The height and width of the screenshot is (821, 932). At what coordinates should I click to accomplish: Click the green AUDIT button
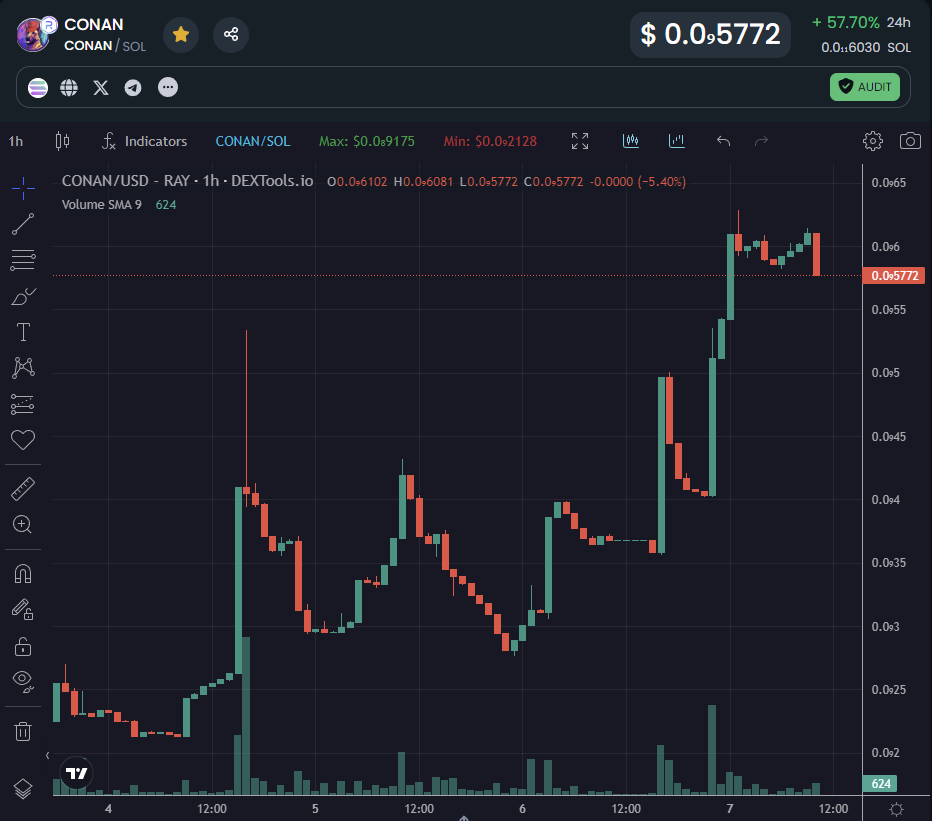coord(864,87)
